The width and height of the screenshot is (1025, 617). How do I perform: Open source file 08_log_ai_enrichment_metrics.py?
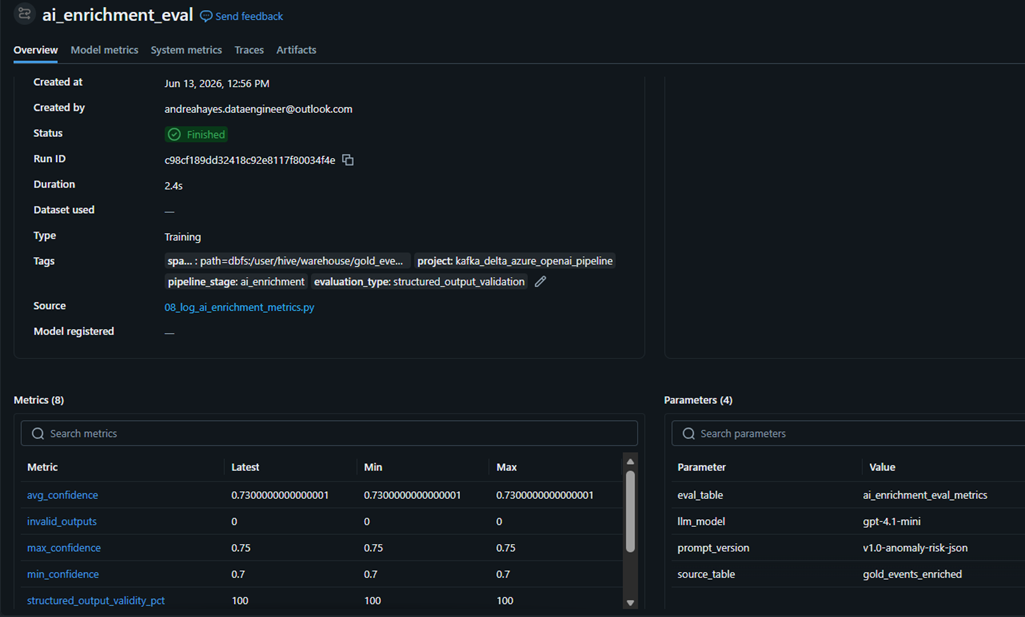point(239,307)
